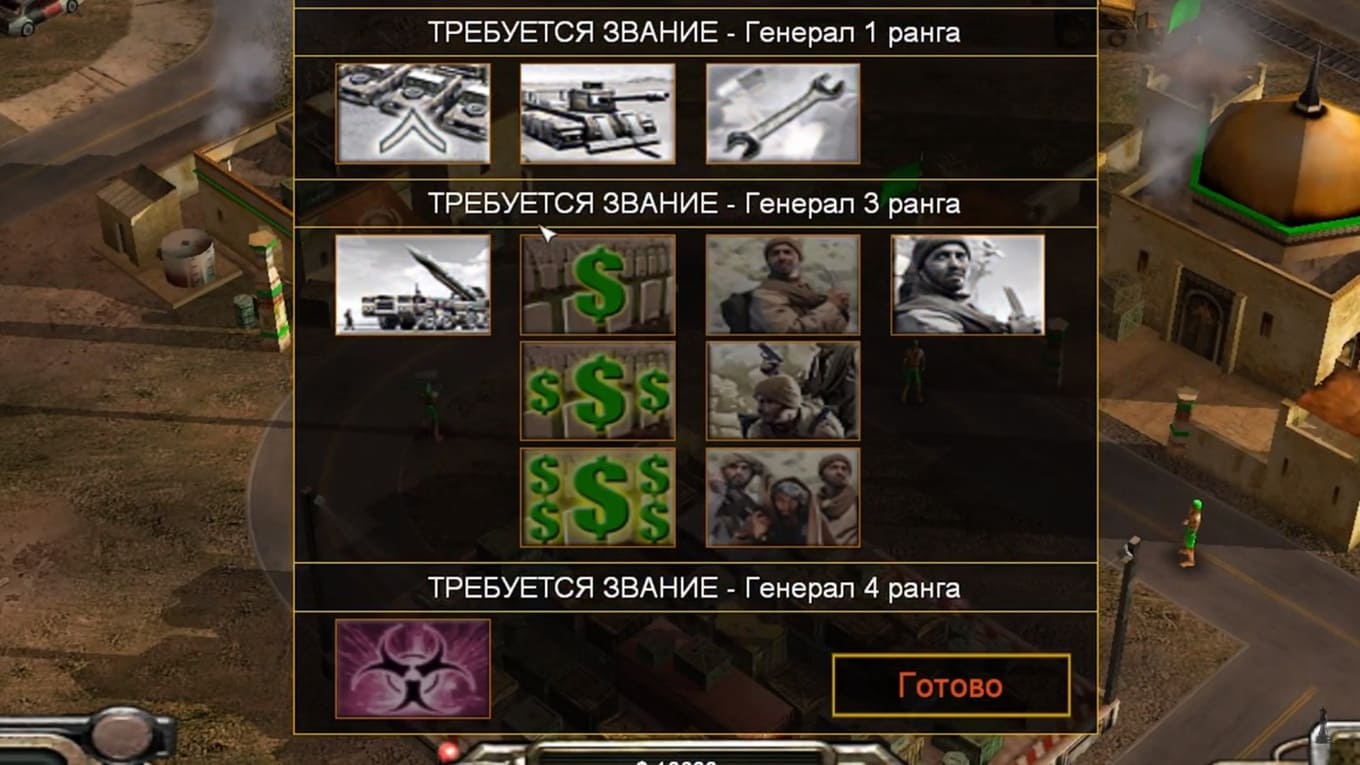
Task: Select the single rebel ambush icon
Action: pyautogui.click(x=783, y=285)
